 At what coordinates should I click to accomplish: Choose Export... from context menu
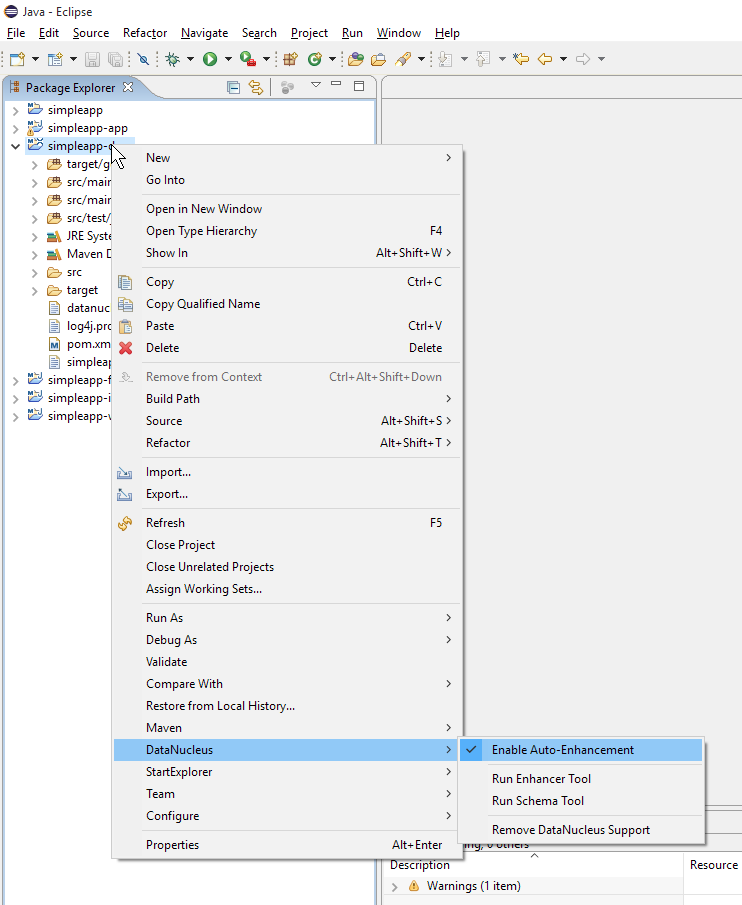[287, 493]
